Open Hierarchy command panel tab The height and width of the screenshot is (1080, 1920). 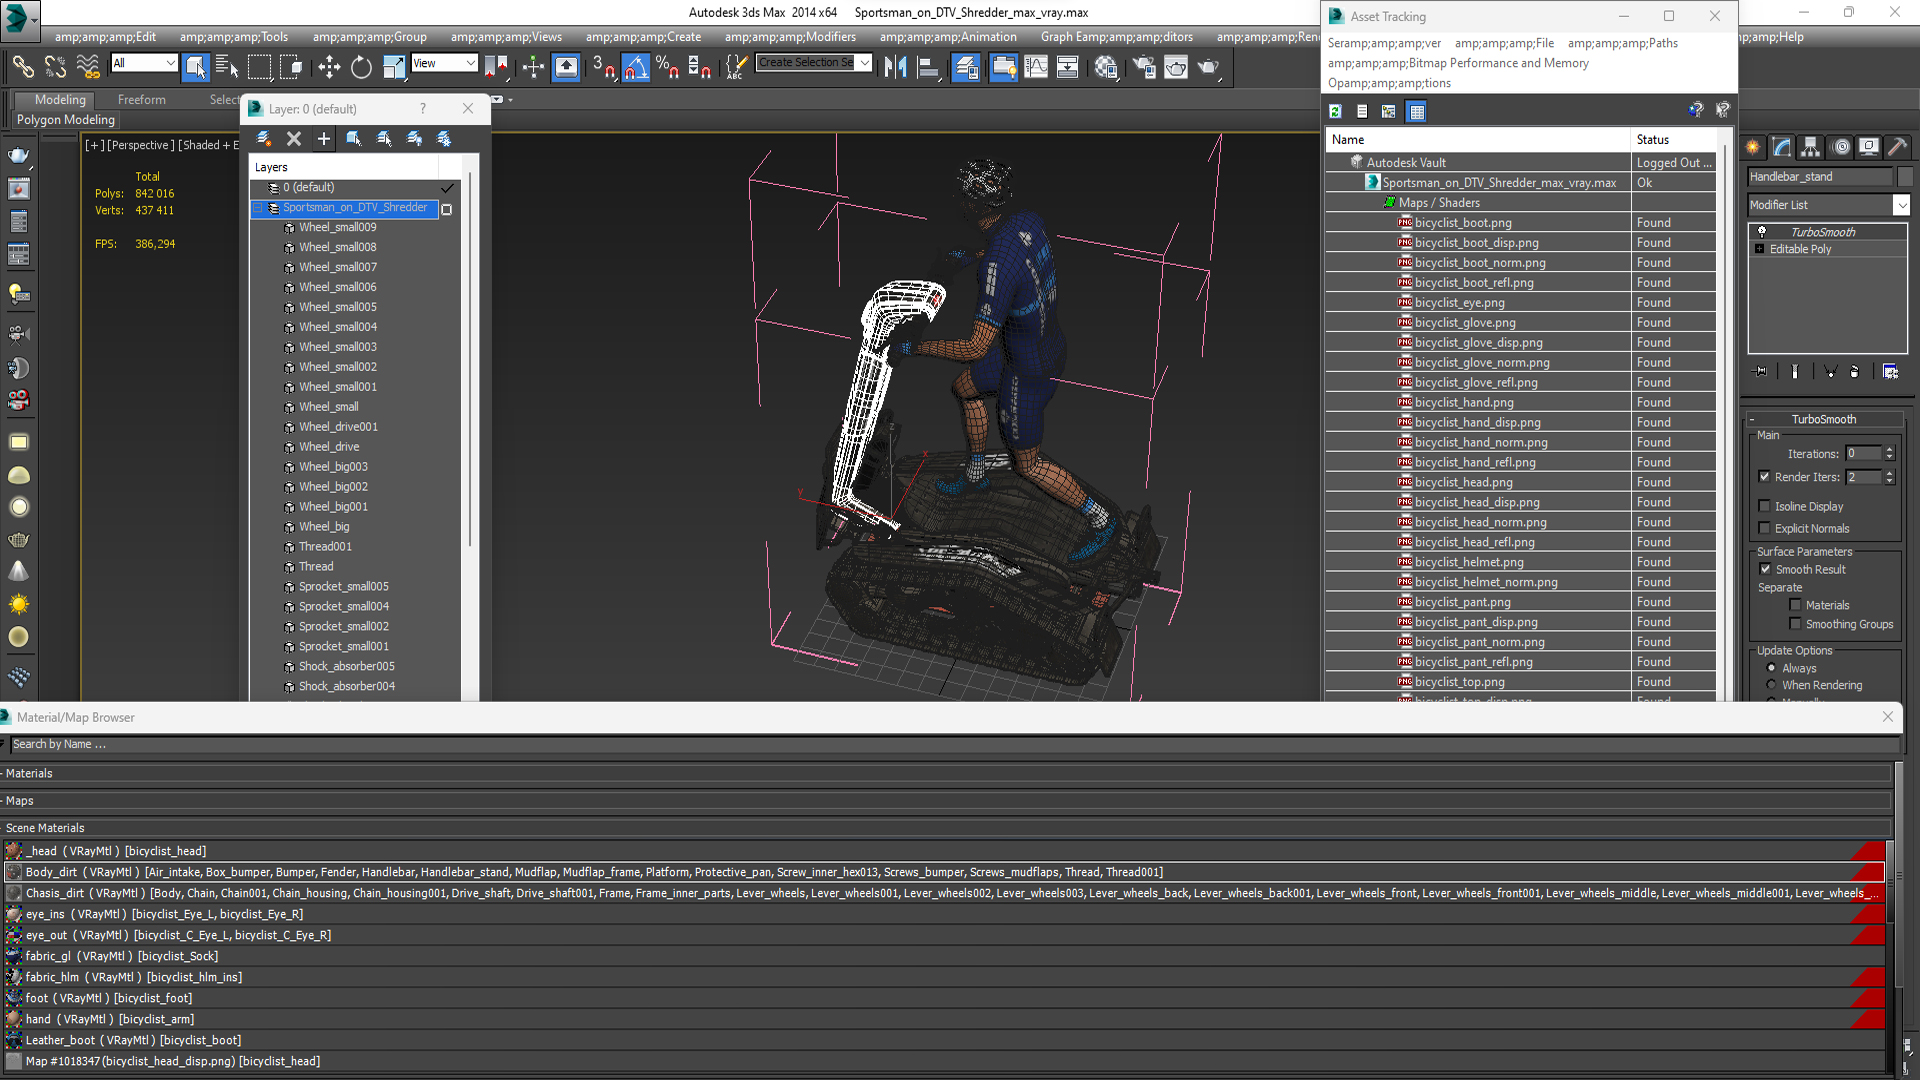(1810, 147)
